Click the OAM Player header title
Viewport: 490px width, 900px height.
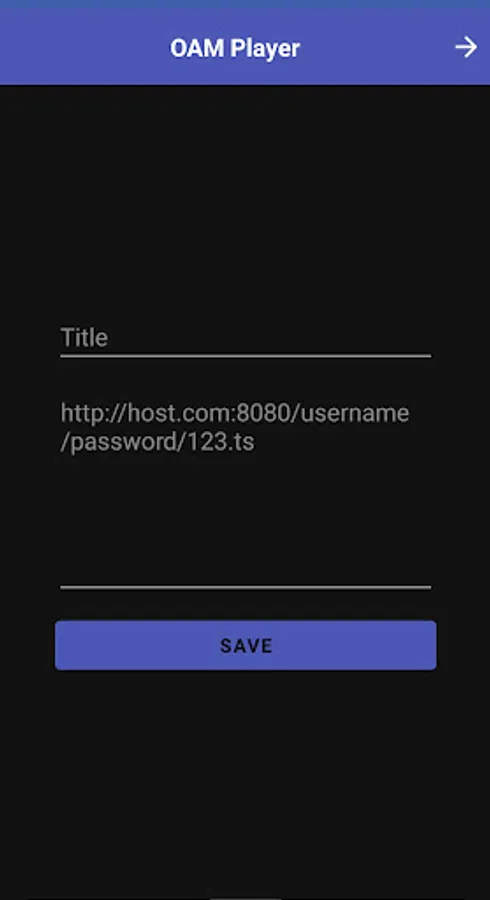pos(235,48)
